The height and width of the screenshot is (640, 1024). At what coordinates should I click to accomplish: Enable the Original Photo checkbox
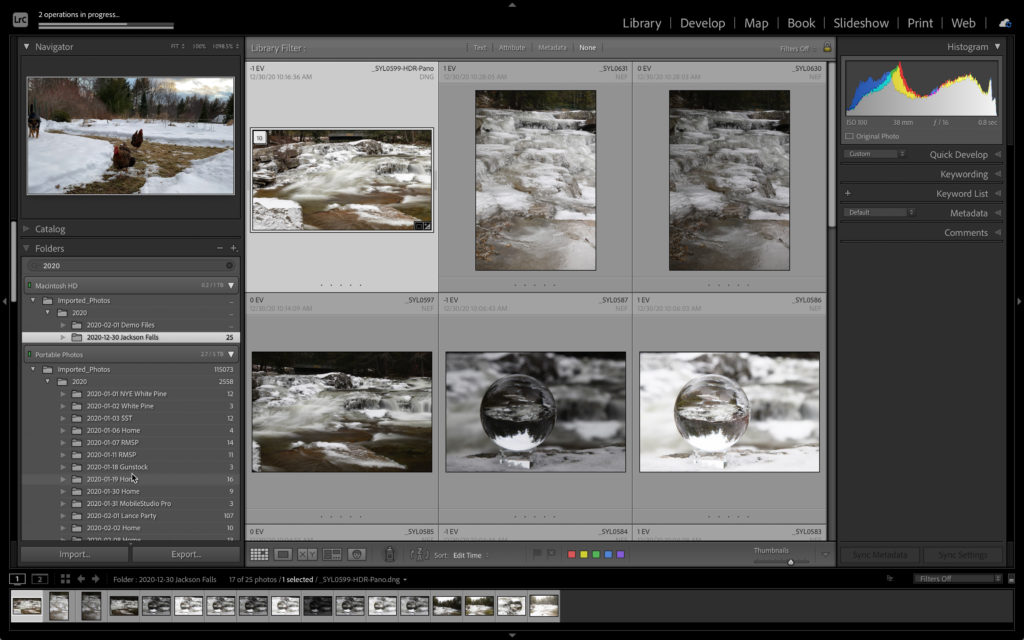(x=850, y=136)
